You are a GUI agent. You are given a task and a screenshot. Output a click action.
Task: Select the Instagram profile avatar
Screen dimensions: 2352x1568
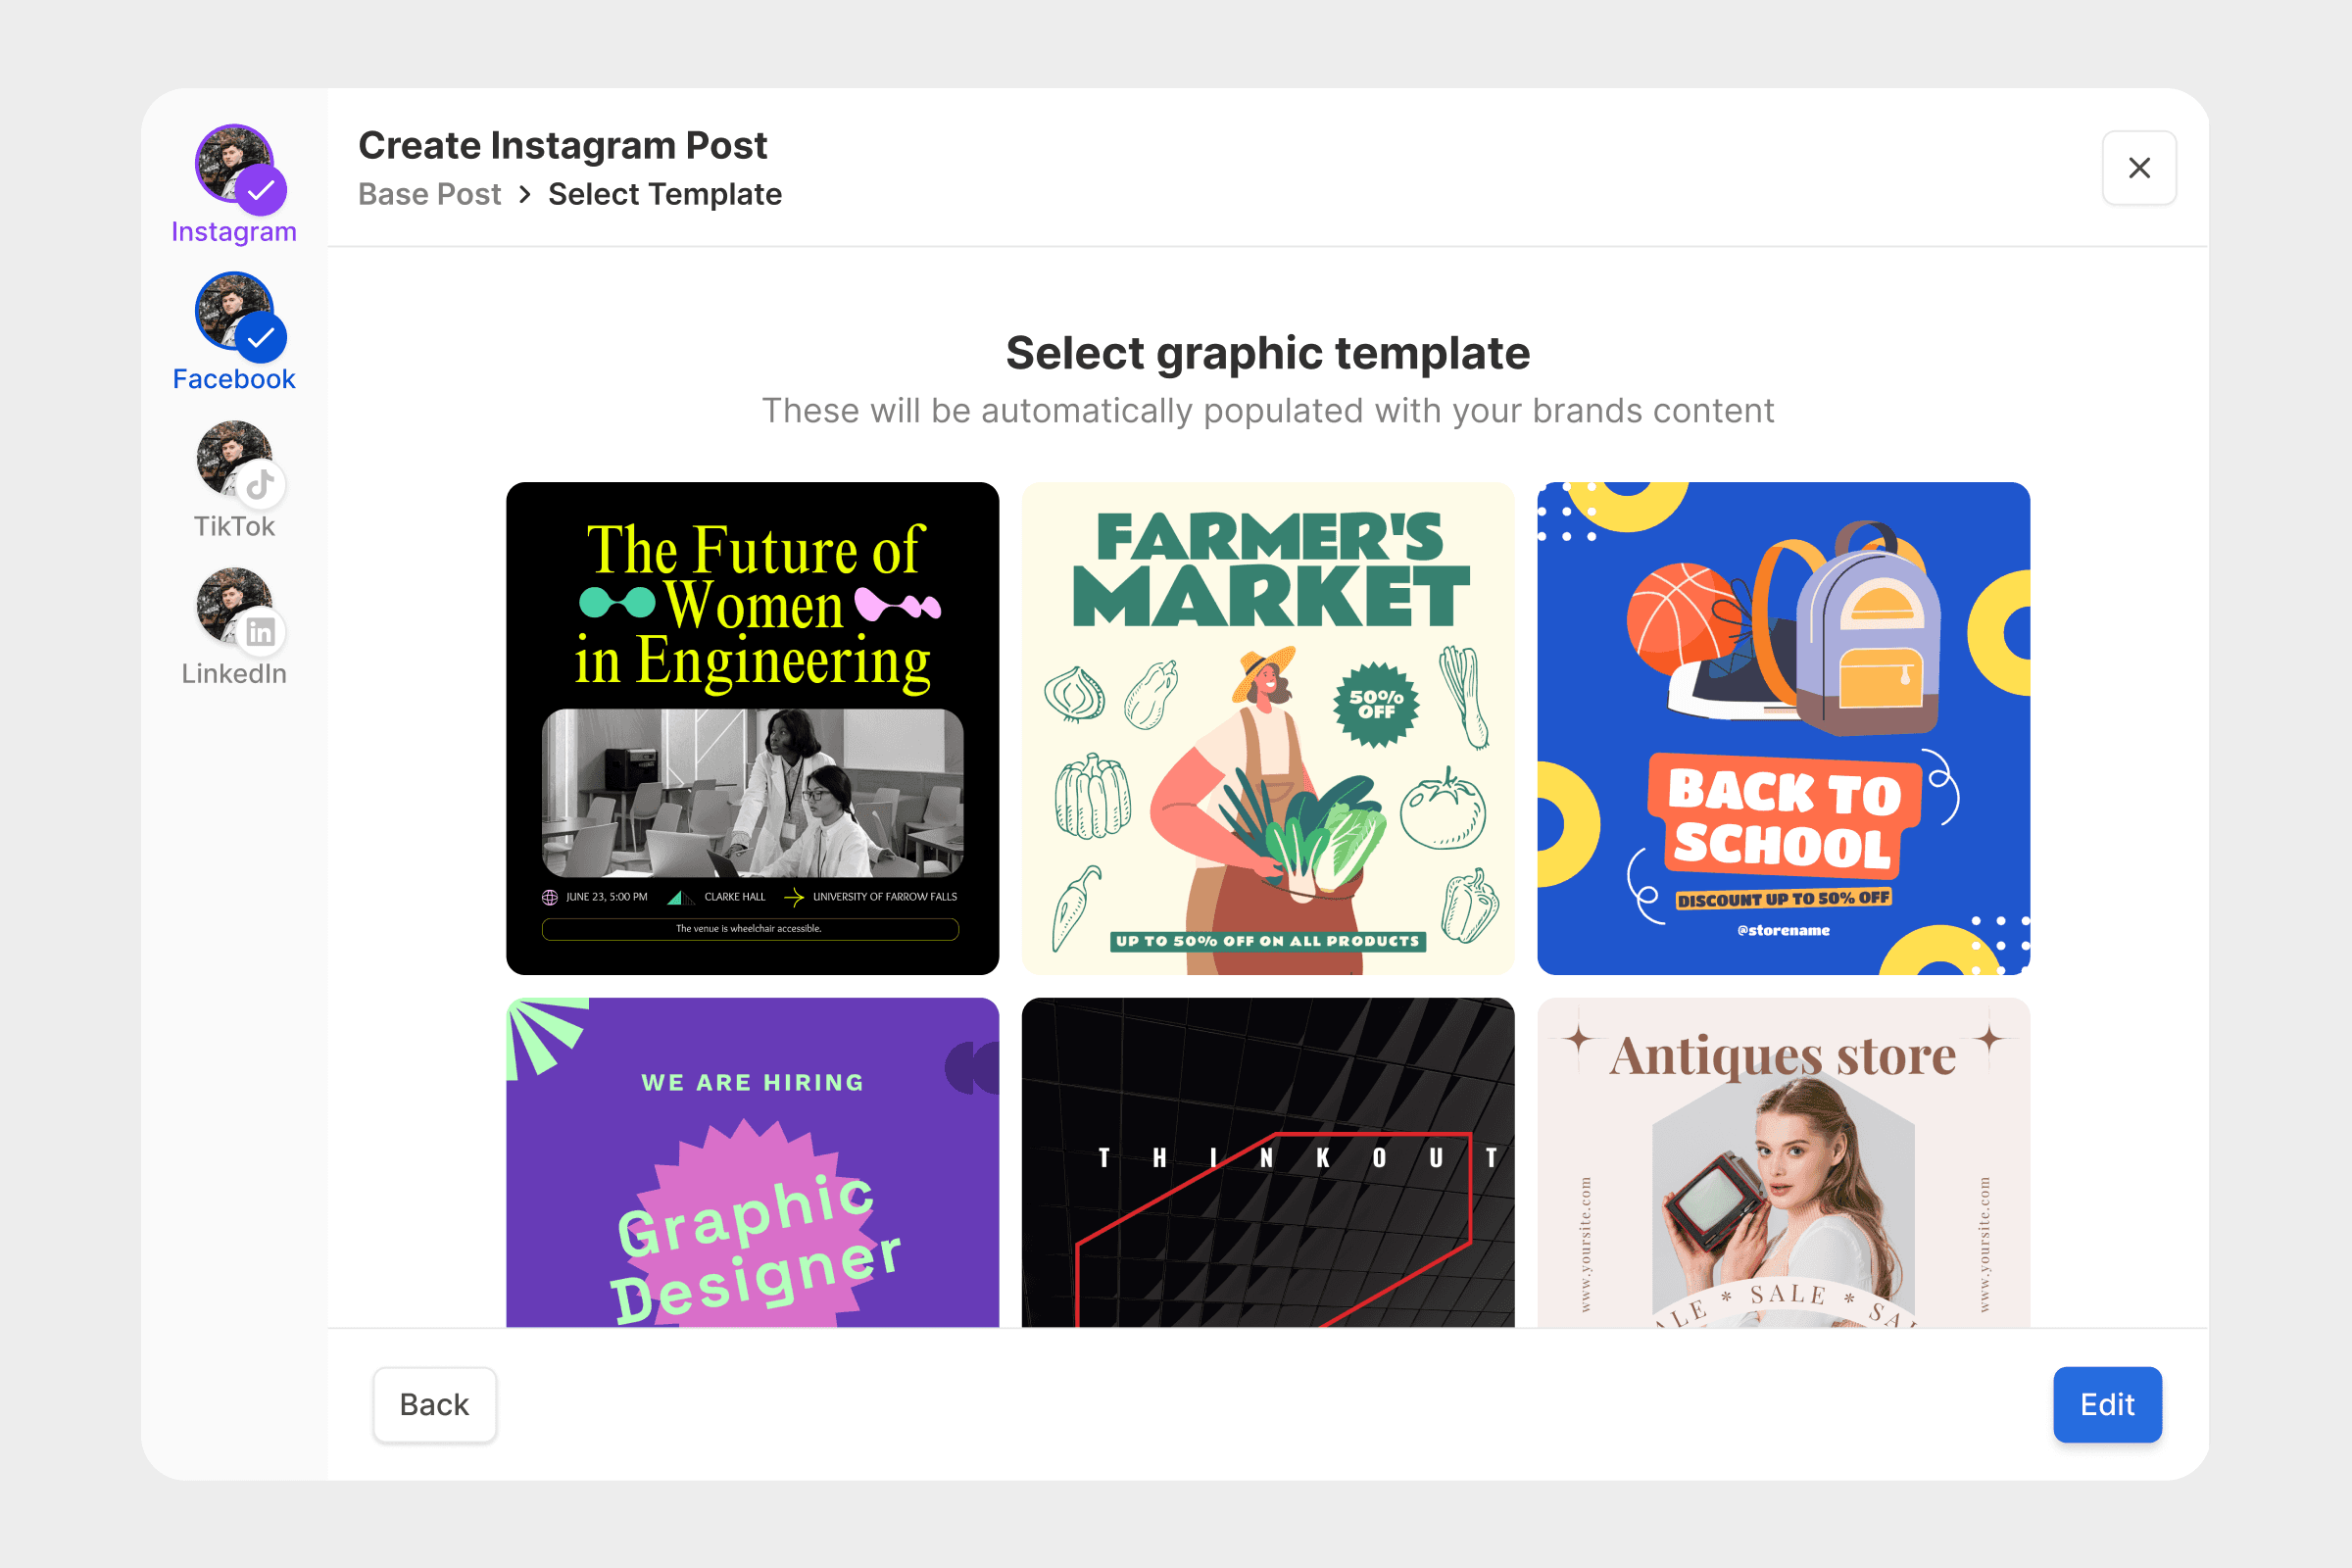tap(233, 163)
